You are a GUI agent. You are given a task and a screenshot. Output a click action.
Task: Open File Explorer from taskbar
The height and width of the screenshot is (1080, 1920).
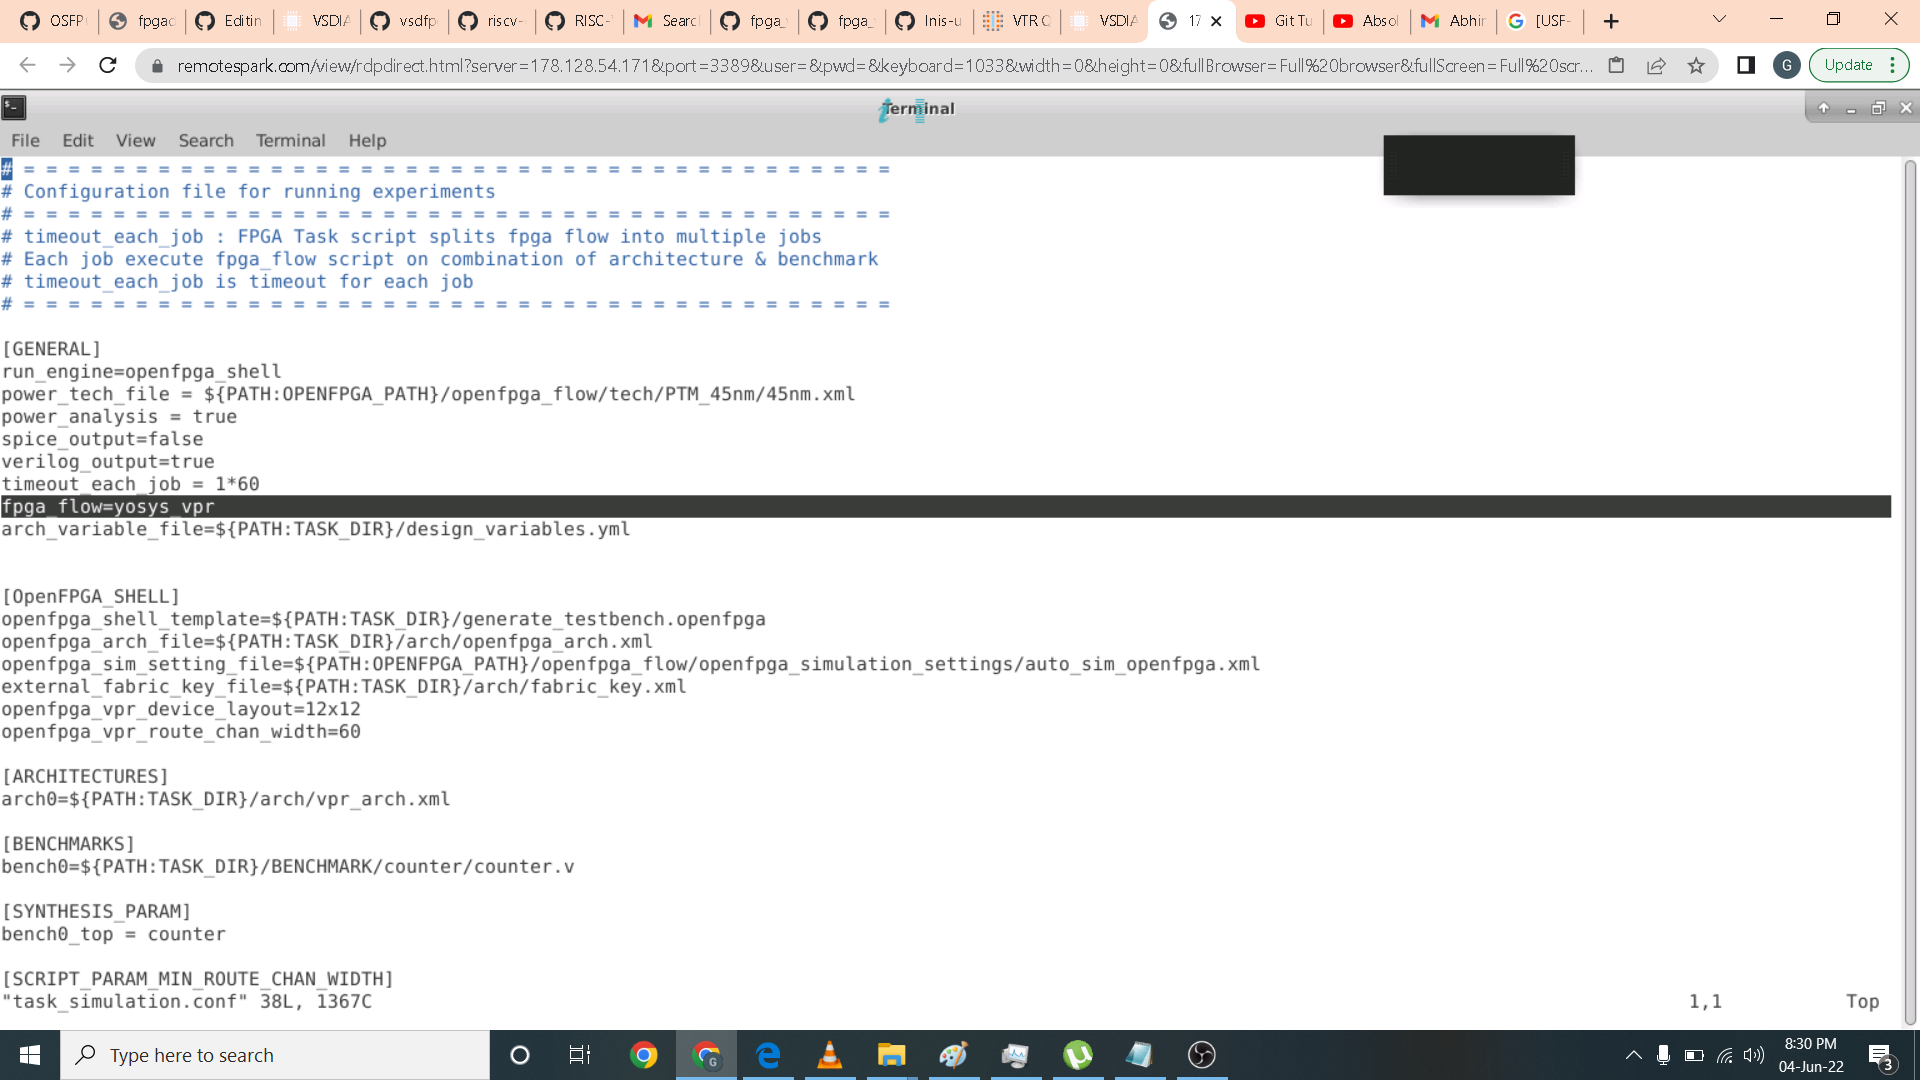tap(891, 1055)
